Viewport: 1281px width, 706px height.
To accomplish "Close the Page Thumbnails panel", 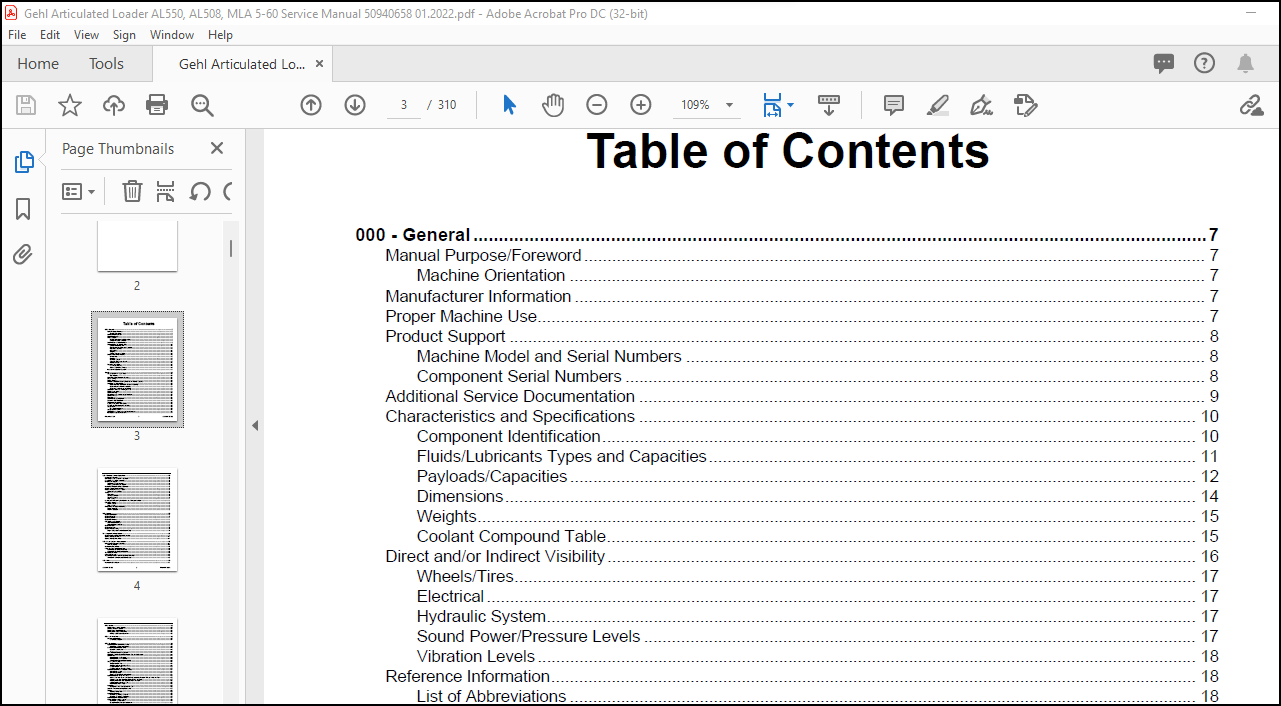I will pos(217,148).
